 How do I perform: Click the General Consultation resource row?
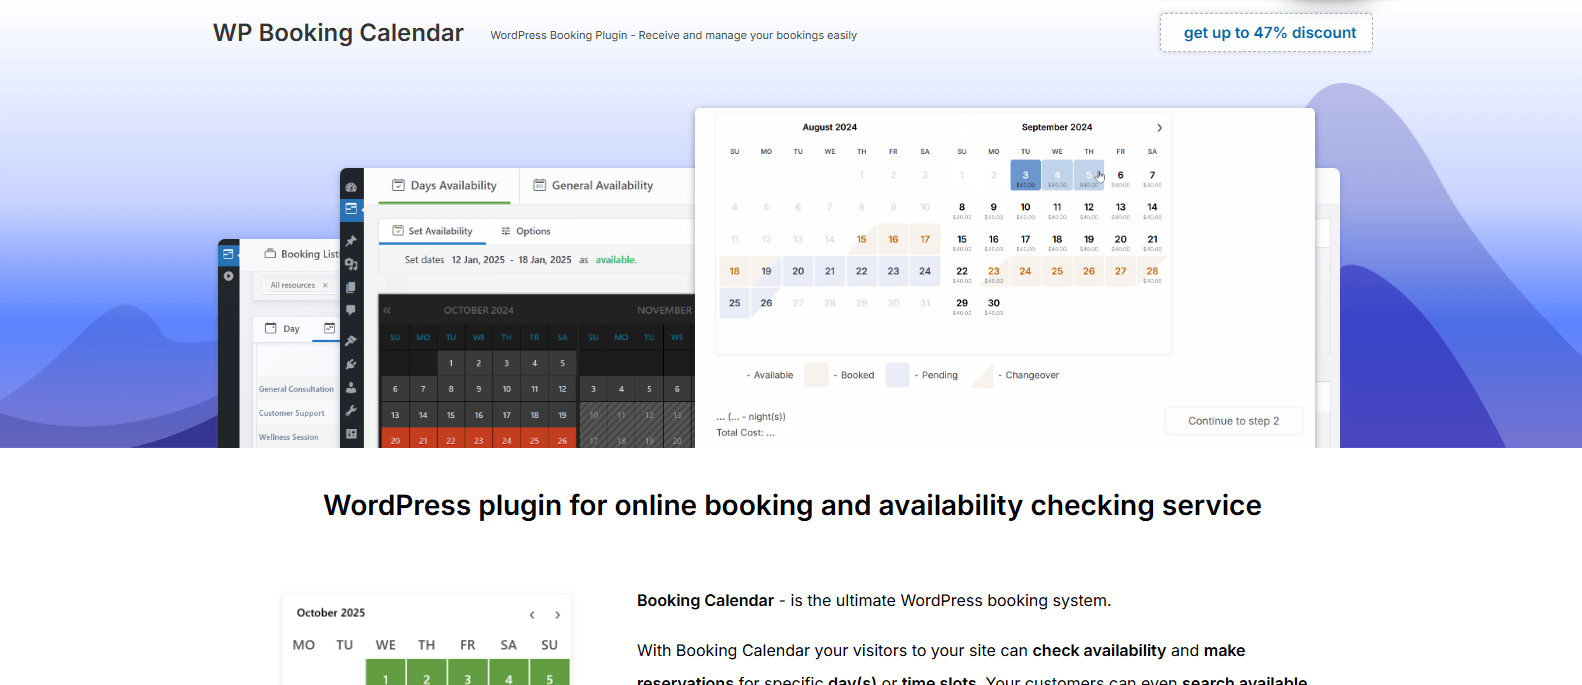297,389
